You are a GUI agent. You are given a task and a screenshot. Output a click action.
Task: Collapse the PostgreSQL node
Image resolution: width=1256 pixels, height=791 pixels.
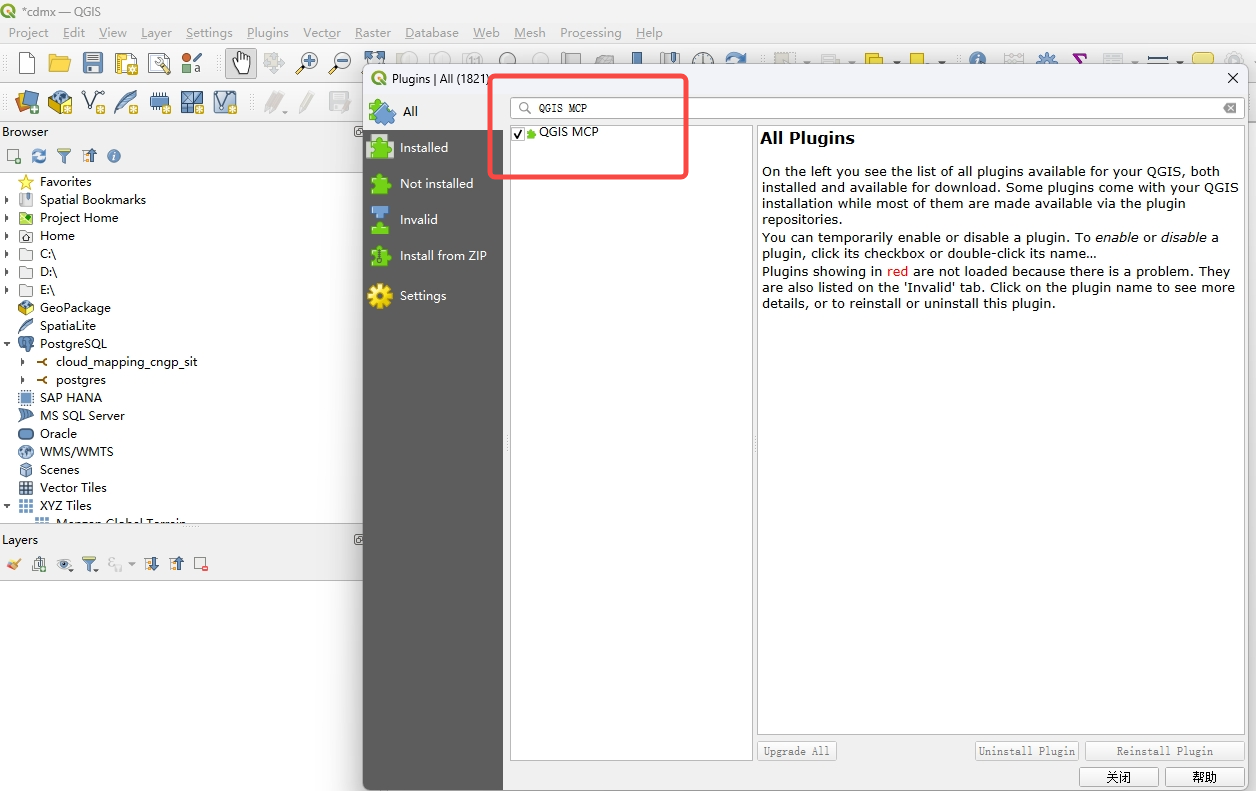click(7, 344)
